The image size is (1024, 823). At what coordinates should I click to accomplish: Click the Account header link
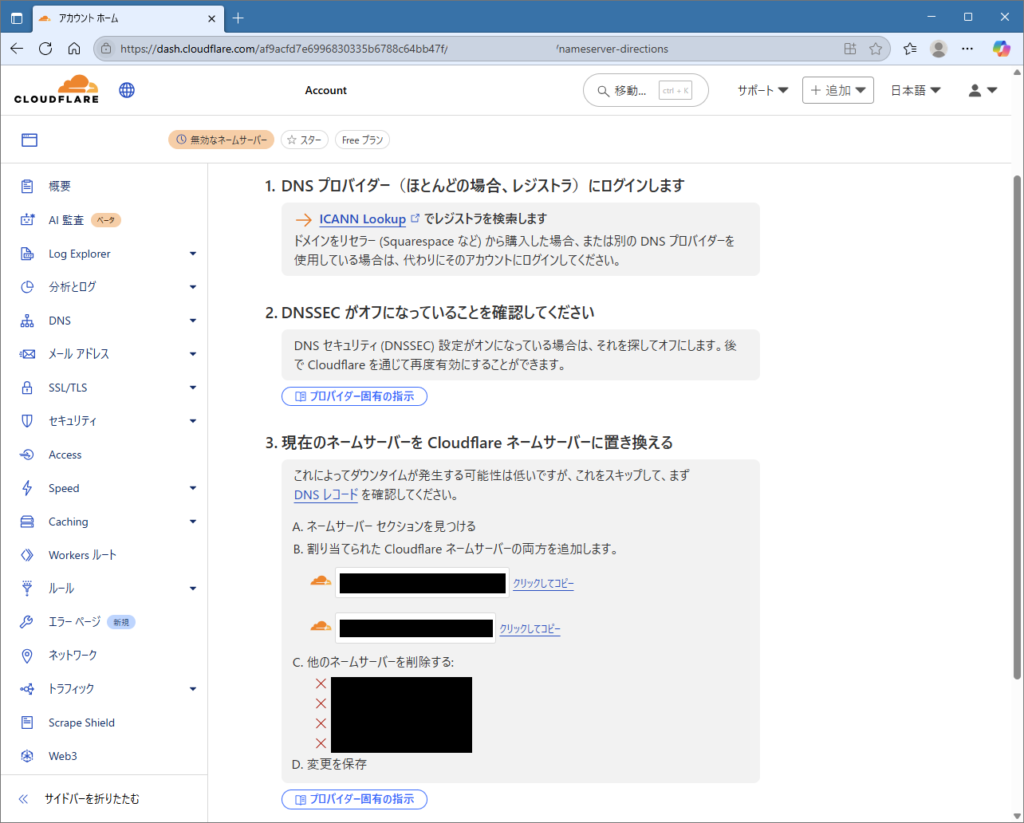pyautogui.click(x=326, y=90)
